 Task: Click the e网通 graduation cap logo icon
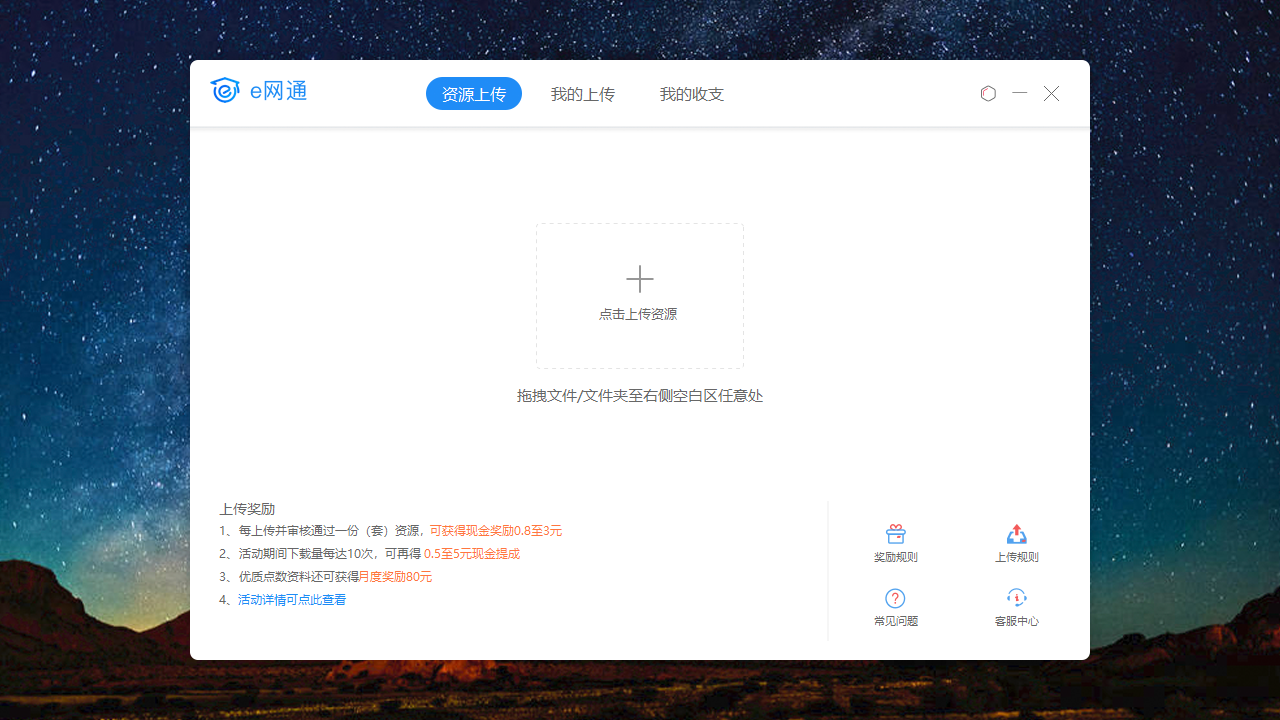click(225, 91)
